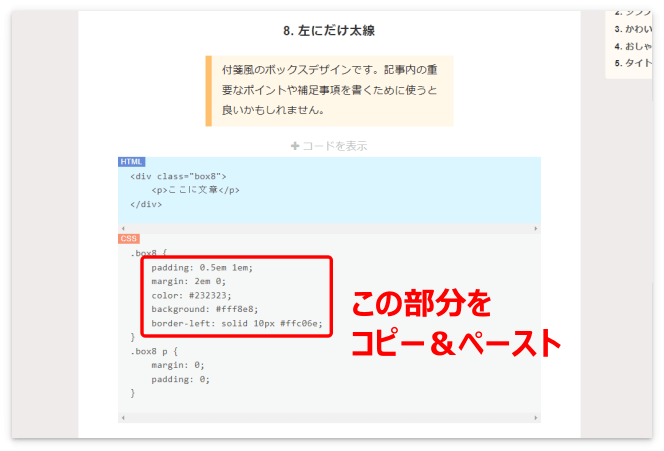Click the line <div class="box8">
The image size is (664, 451).
tap(178, 176)
